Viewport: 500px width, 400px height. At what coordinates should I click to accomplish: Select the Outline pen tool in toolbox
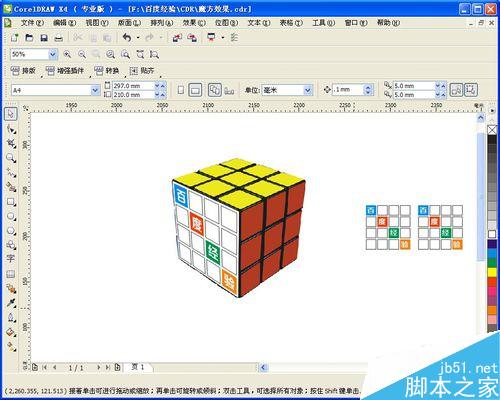click(11, 317)
